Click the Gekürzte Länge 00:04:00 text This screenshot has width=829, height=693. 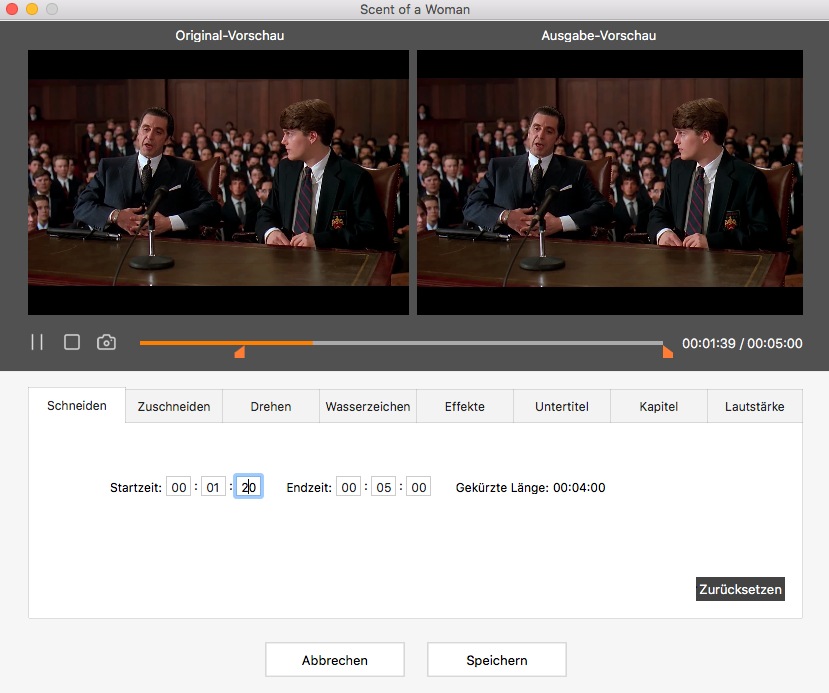[530, 487]
